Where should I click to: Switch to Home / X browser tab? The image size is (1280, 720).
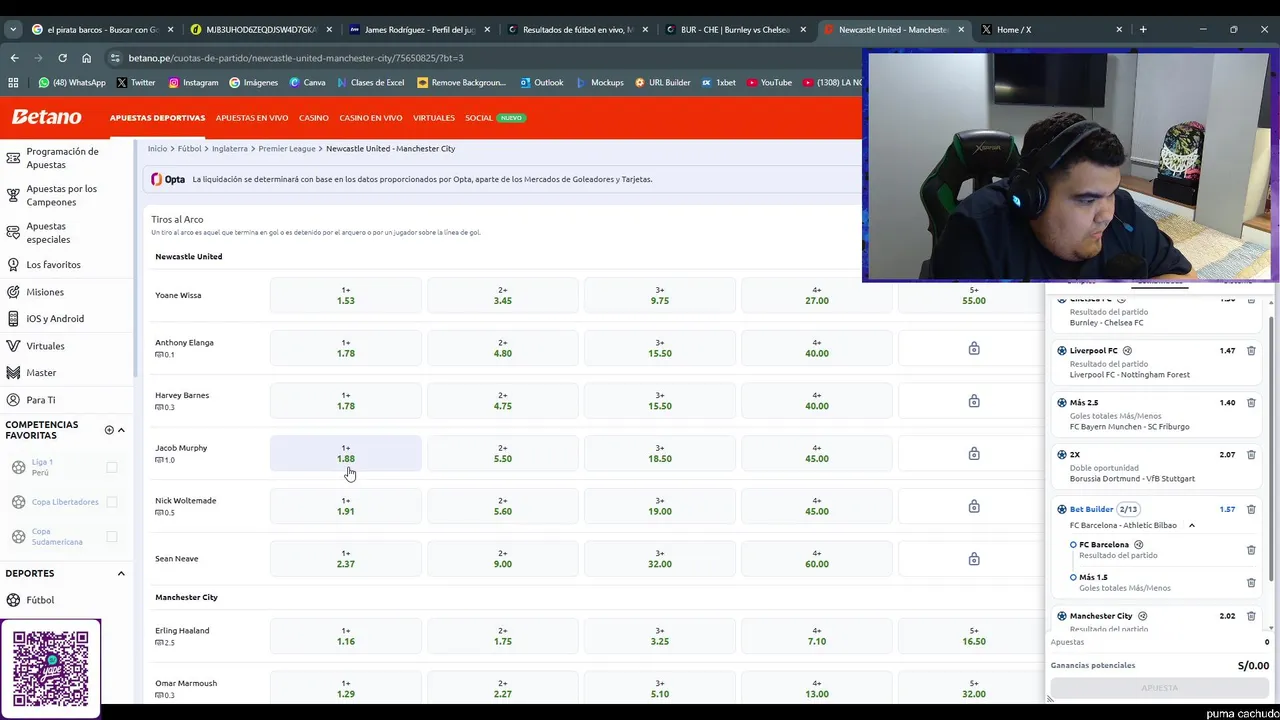coord(1050,29)
